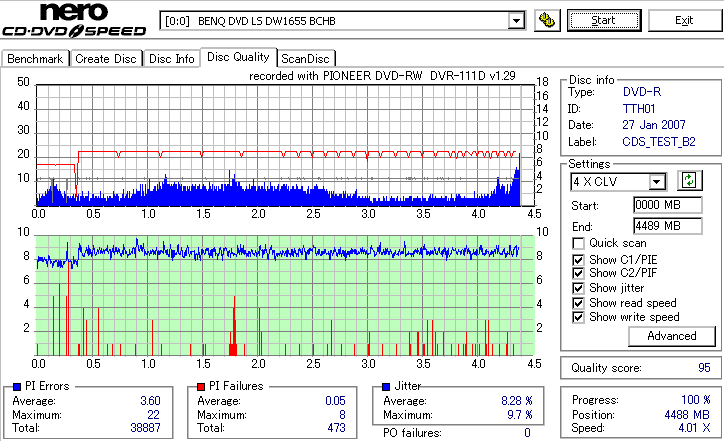Click PI Failures total value 473
724x441 pixels.
[x=337, y=428]
